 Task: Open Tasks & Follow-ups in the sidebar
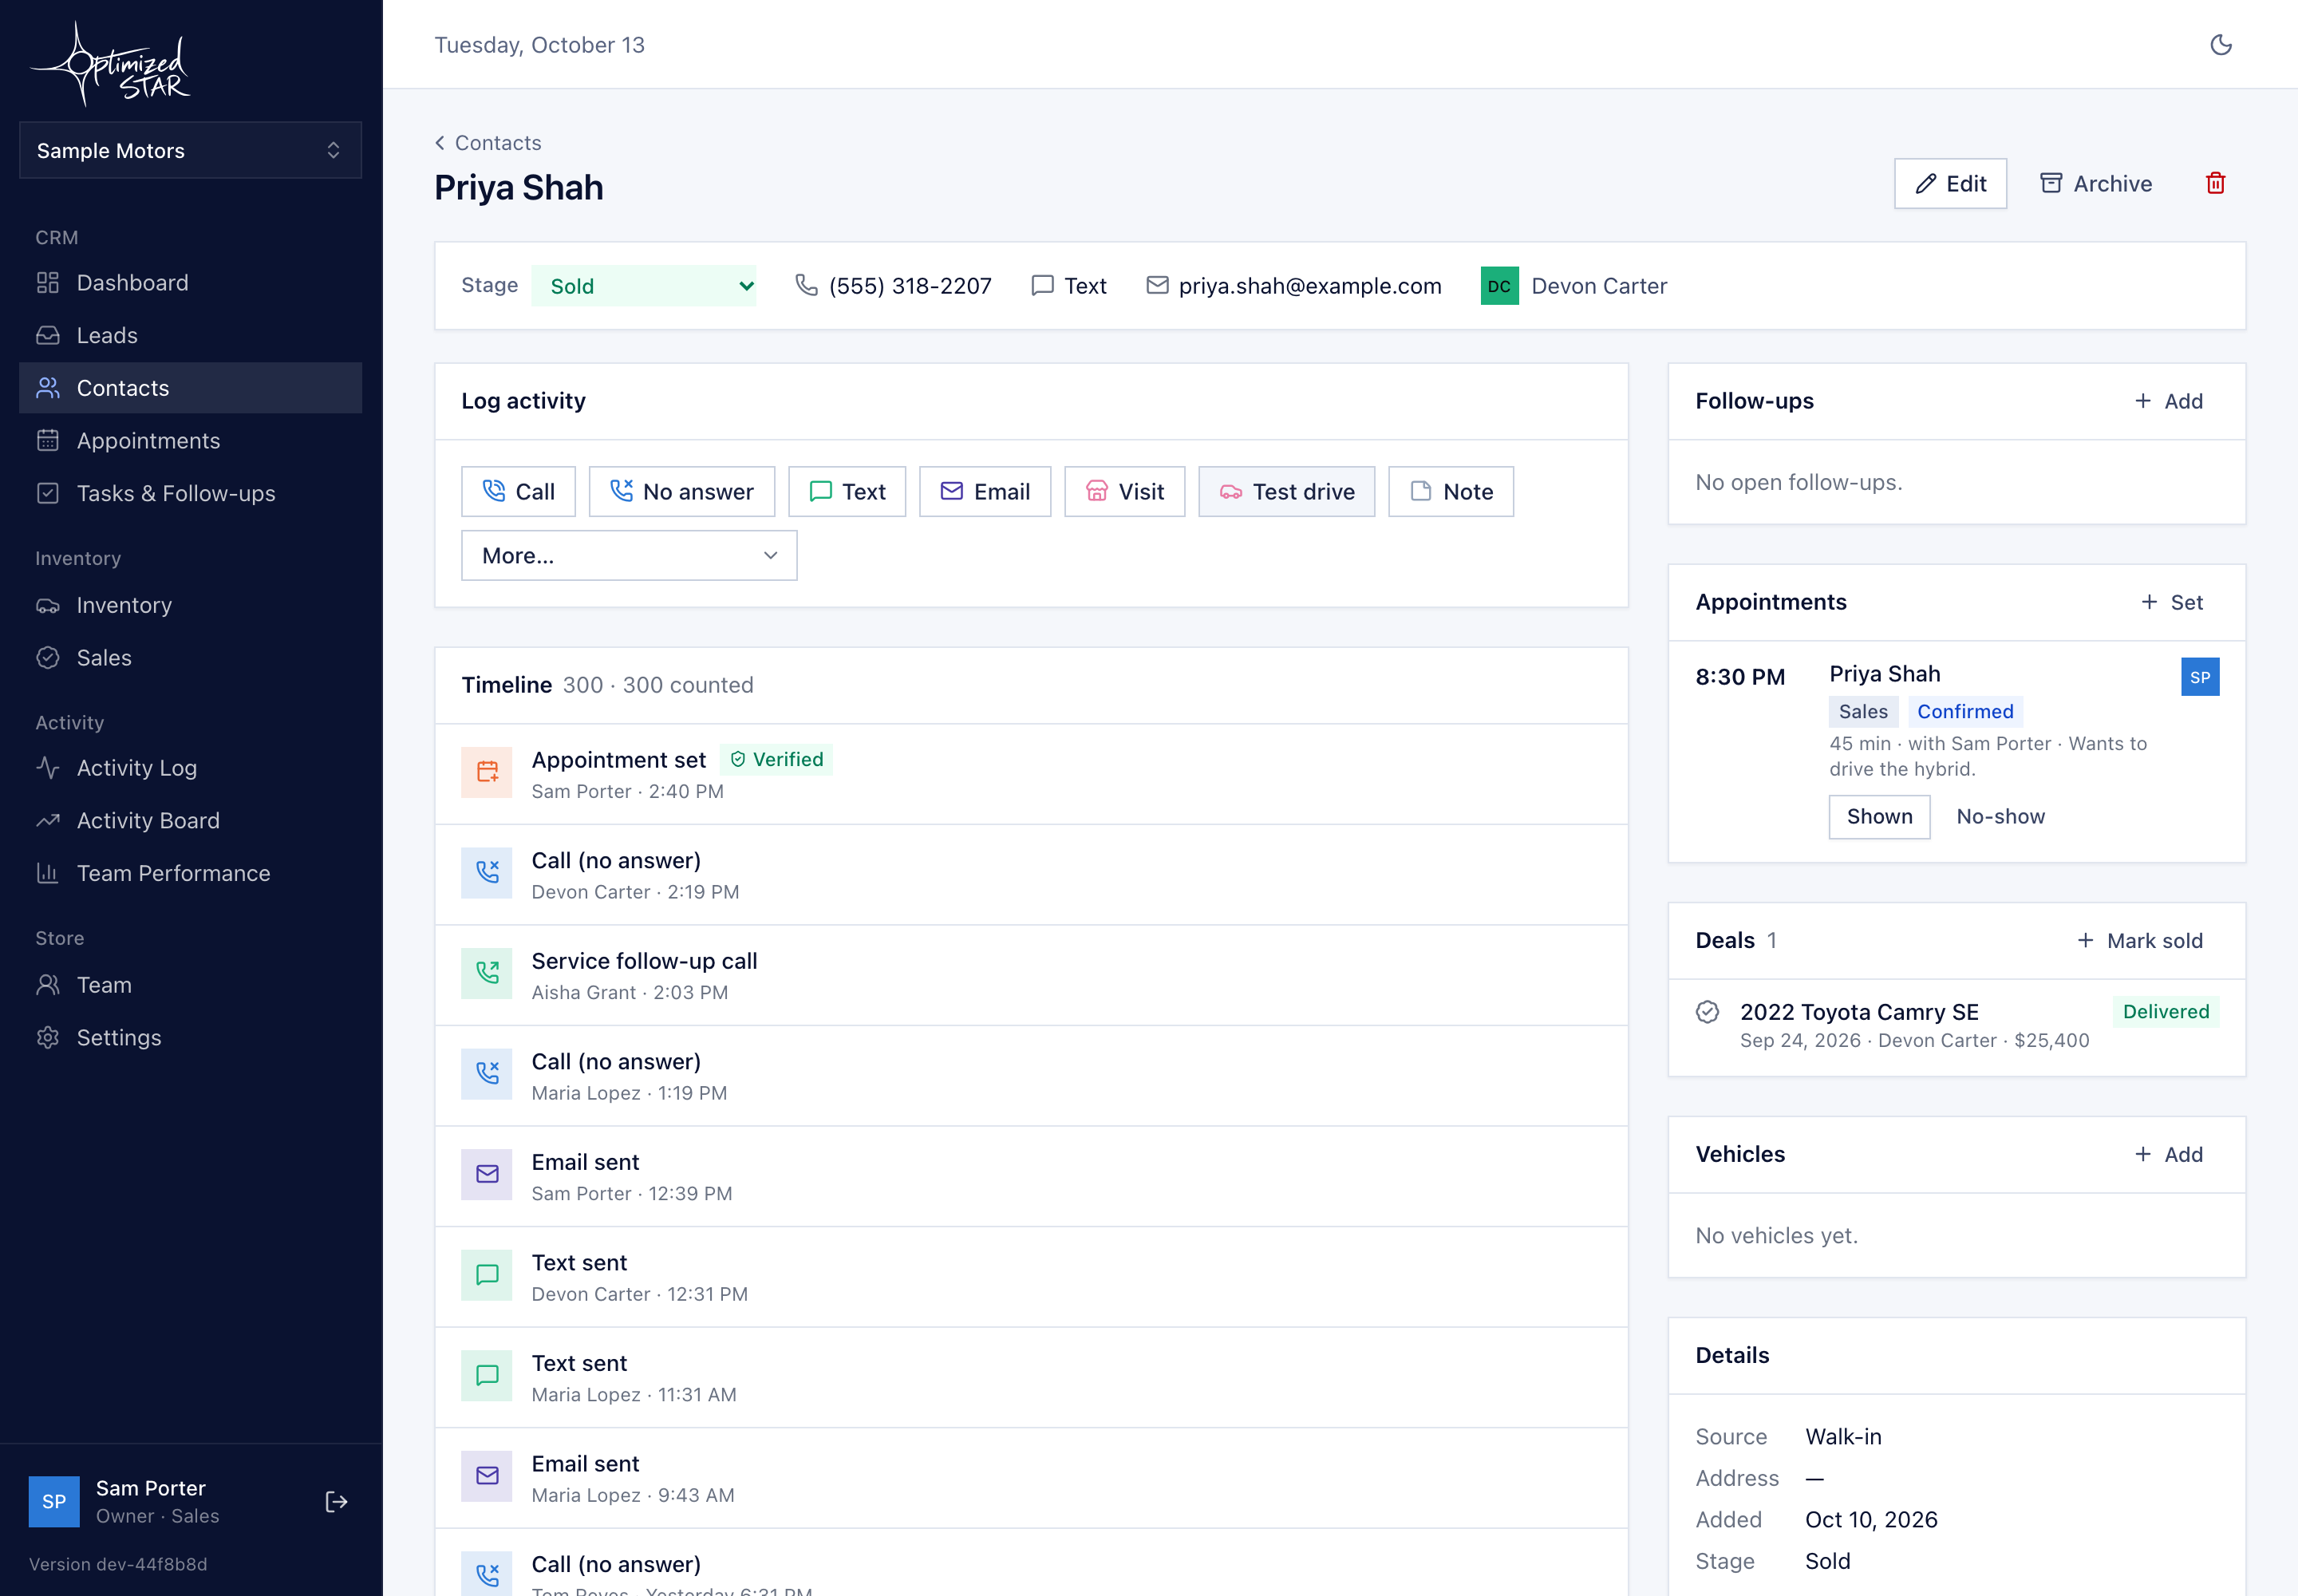[x=190, y=493]
